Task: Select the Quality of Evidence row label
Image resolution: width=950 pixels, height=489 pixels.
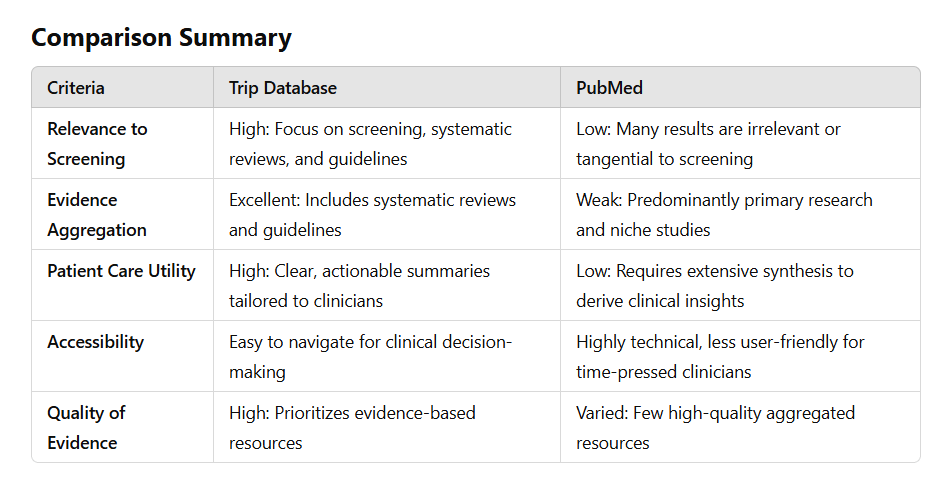Action: [x=86, y=428]
